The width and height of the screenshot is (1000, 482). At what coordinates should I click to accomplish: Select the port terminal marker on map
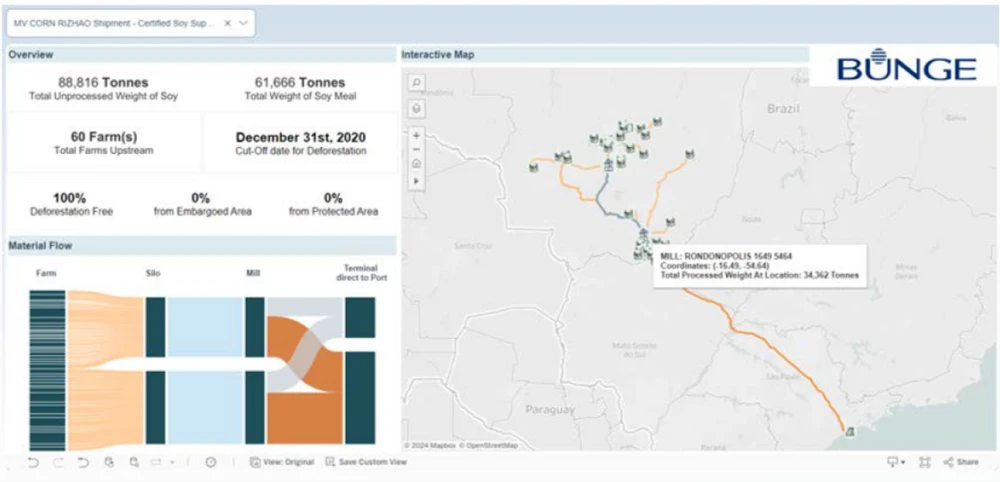tap(849, 431)
